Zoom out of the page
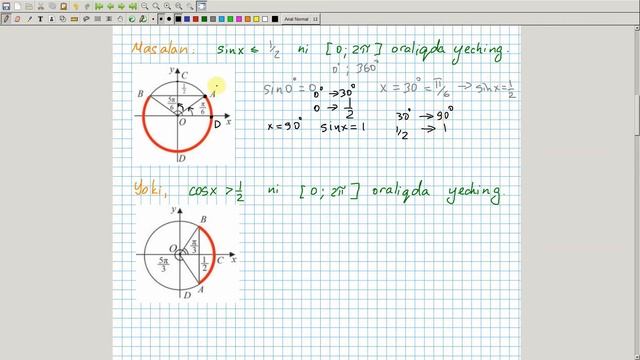This screenshot has height=360, width=640. click(x=145, y=7)
